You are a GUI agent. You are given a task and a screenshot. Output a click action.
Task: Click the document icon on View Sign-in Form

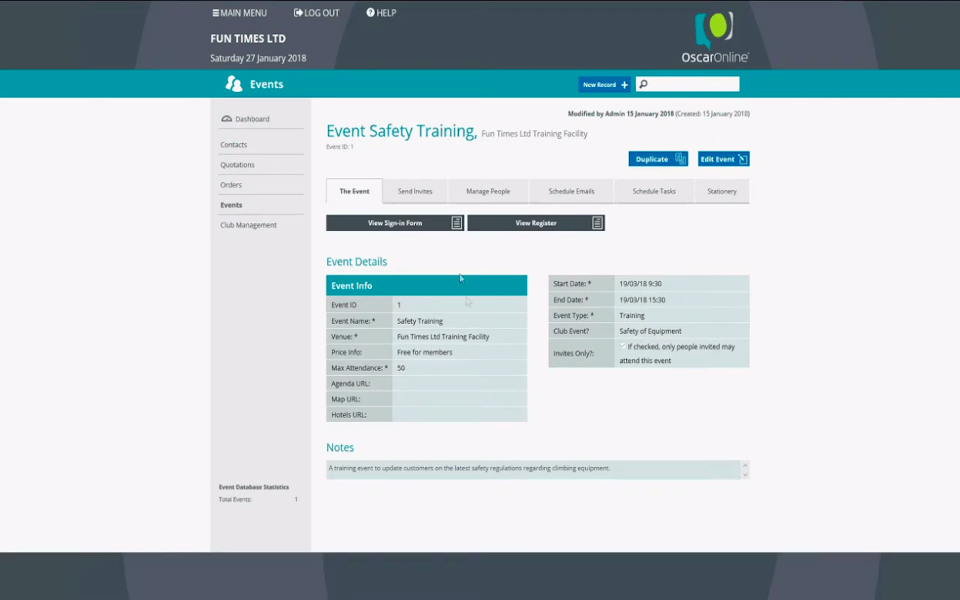(x=457, y=223)
